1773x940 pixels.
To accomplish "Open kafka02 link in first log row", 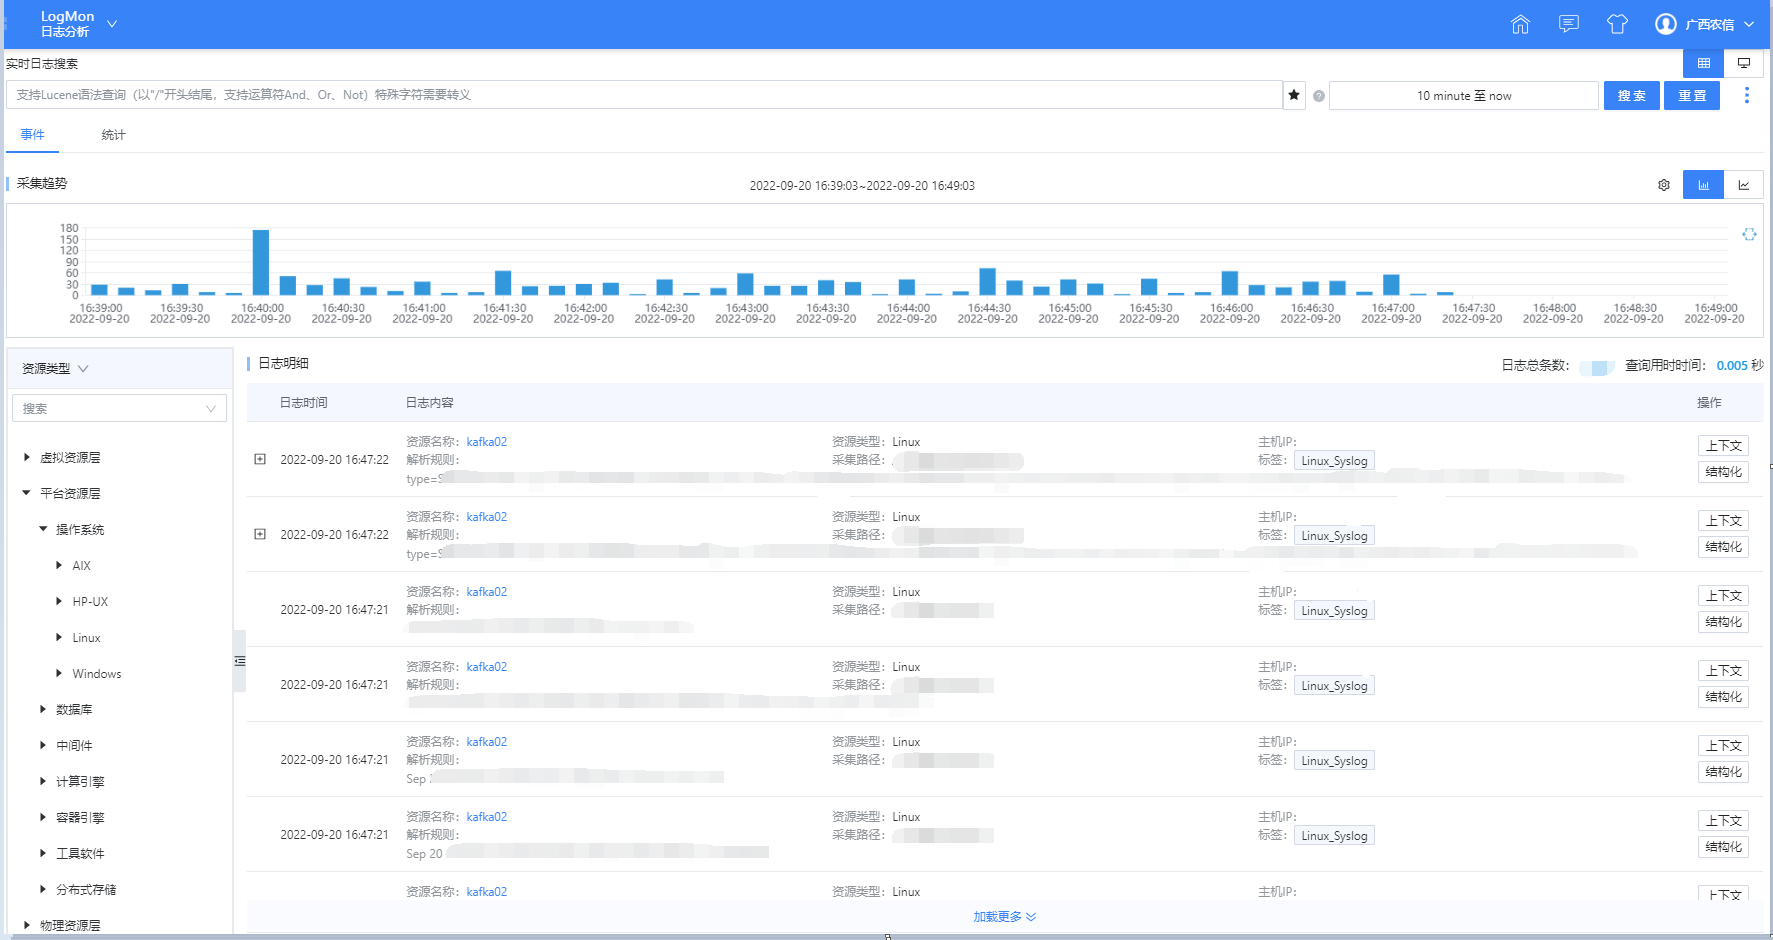I will 487,442.
